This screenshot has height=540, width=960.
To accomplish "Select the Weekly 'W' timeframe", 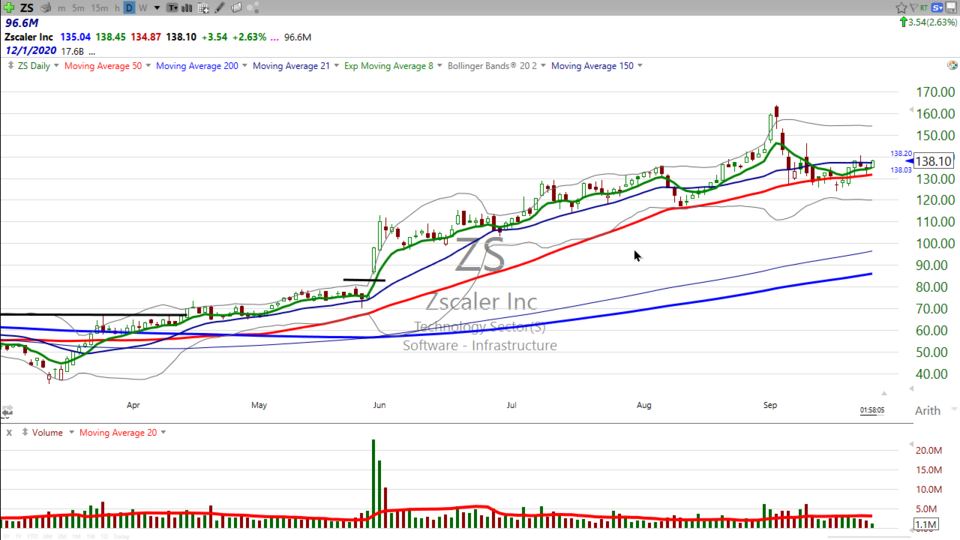I will pyautogui.click(x=143, y=8).
